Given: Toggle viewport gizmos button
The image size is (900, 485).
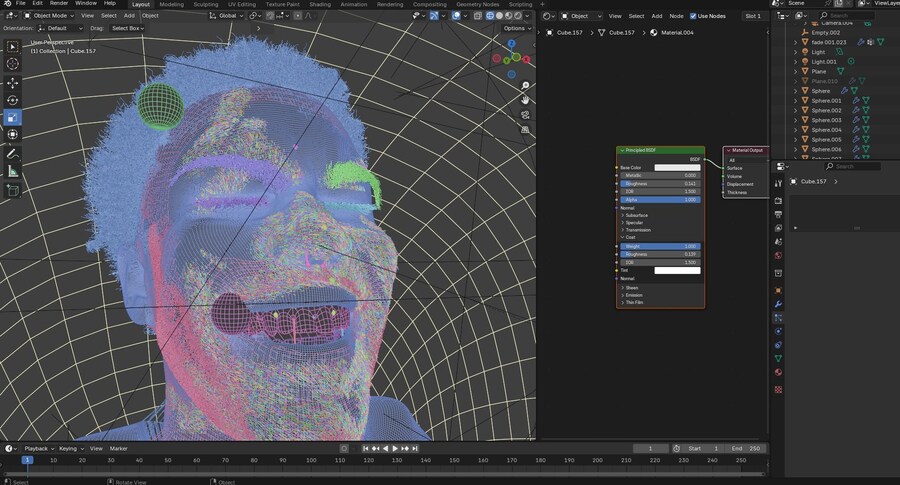Looking at the screenshot, I should click(x=435, y=16).
